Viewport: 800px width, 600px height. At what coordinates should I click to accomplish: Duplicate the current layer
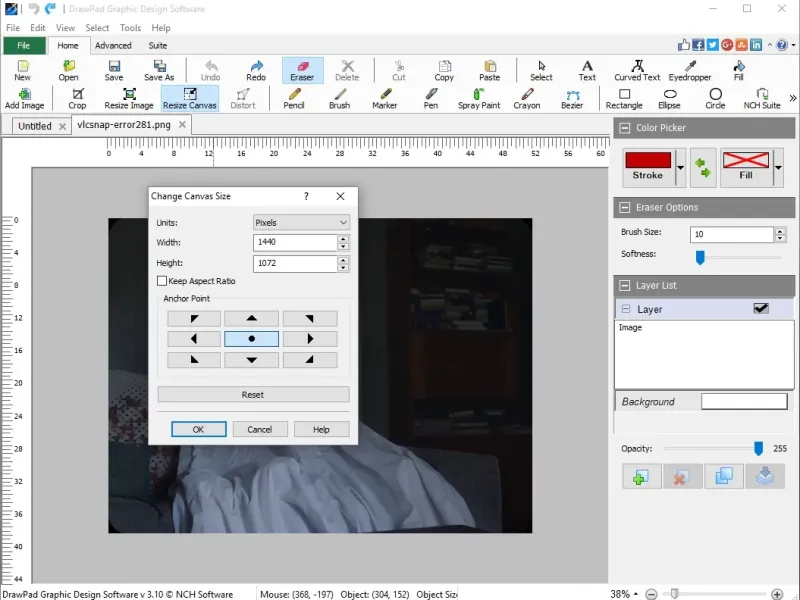tap(723, 477)
